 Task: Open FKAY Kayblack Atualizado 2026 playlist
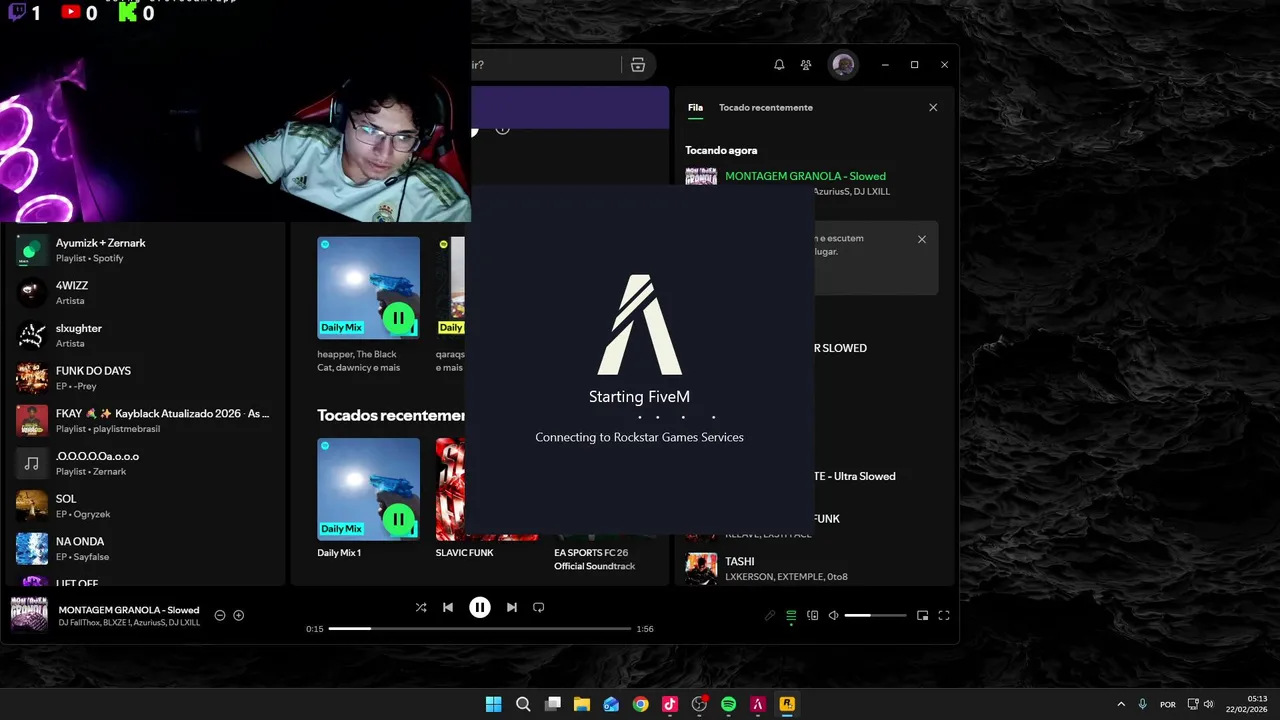(x=145, y=420)
